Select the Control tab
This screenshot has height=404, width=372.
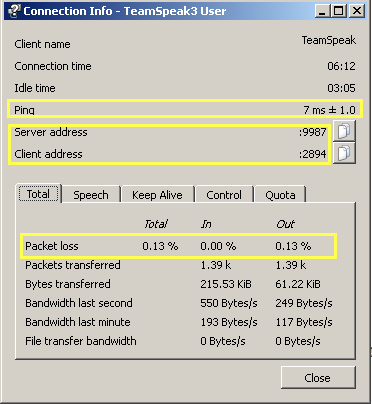[x=224, y=195]
